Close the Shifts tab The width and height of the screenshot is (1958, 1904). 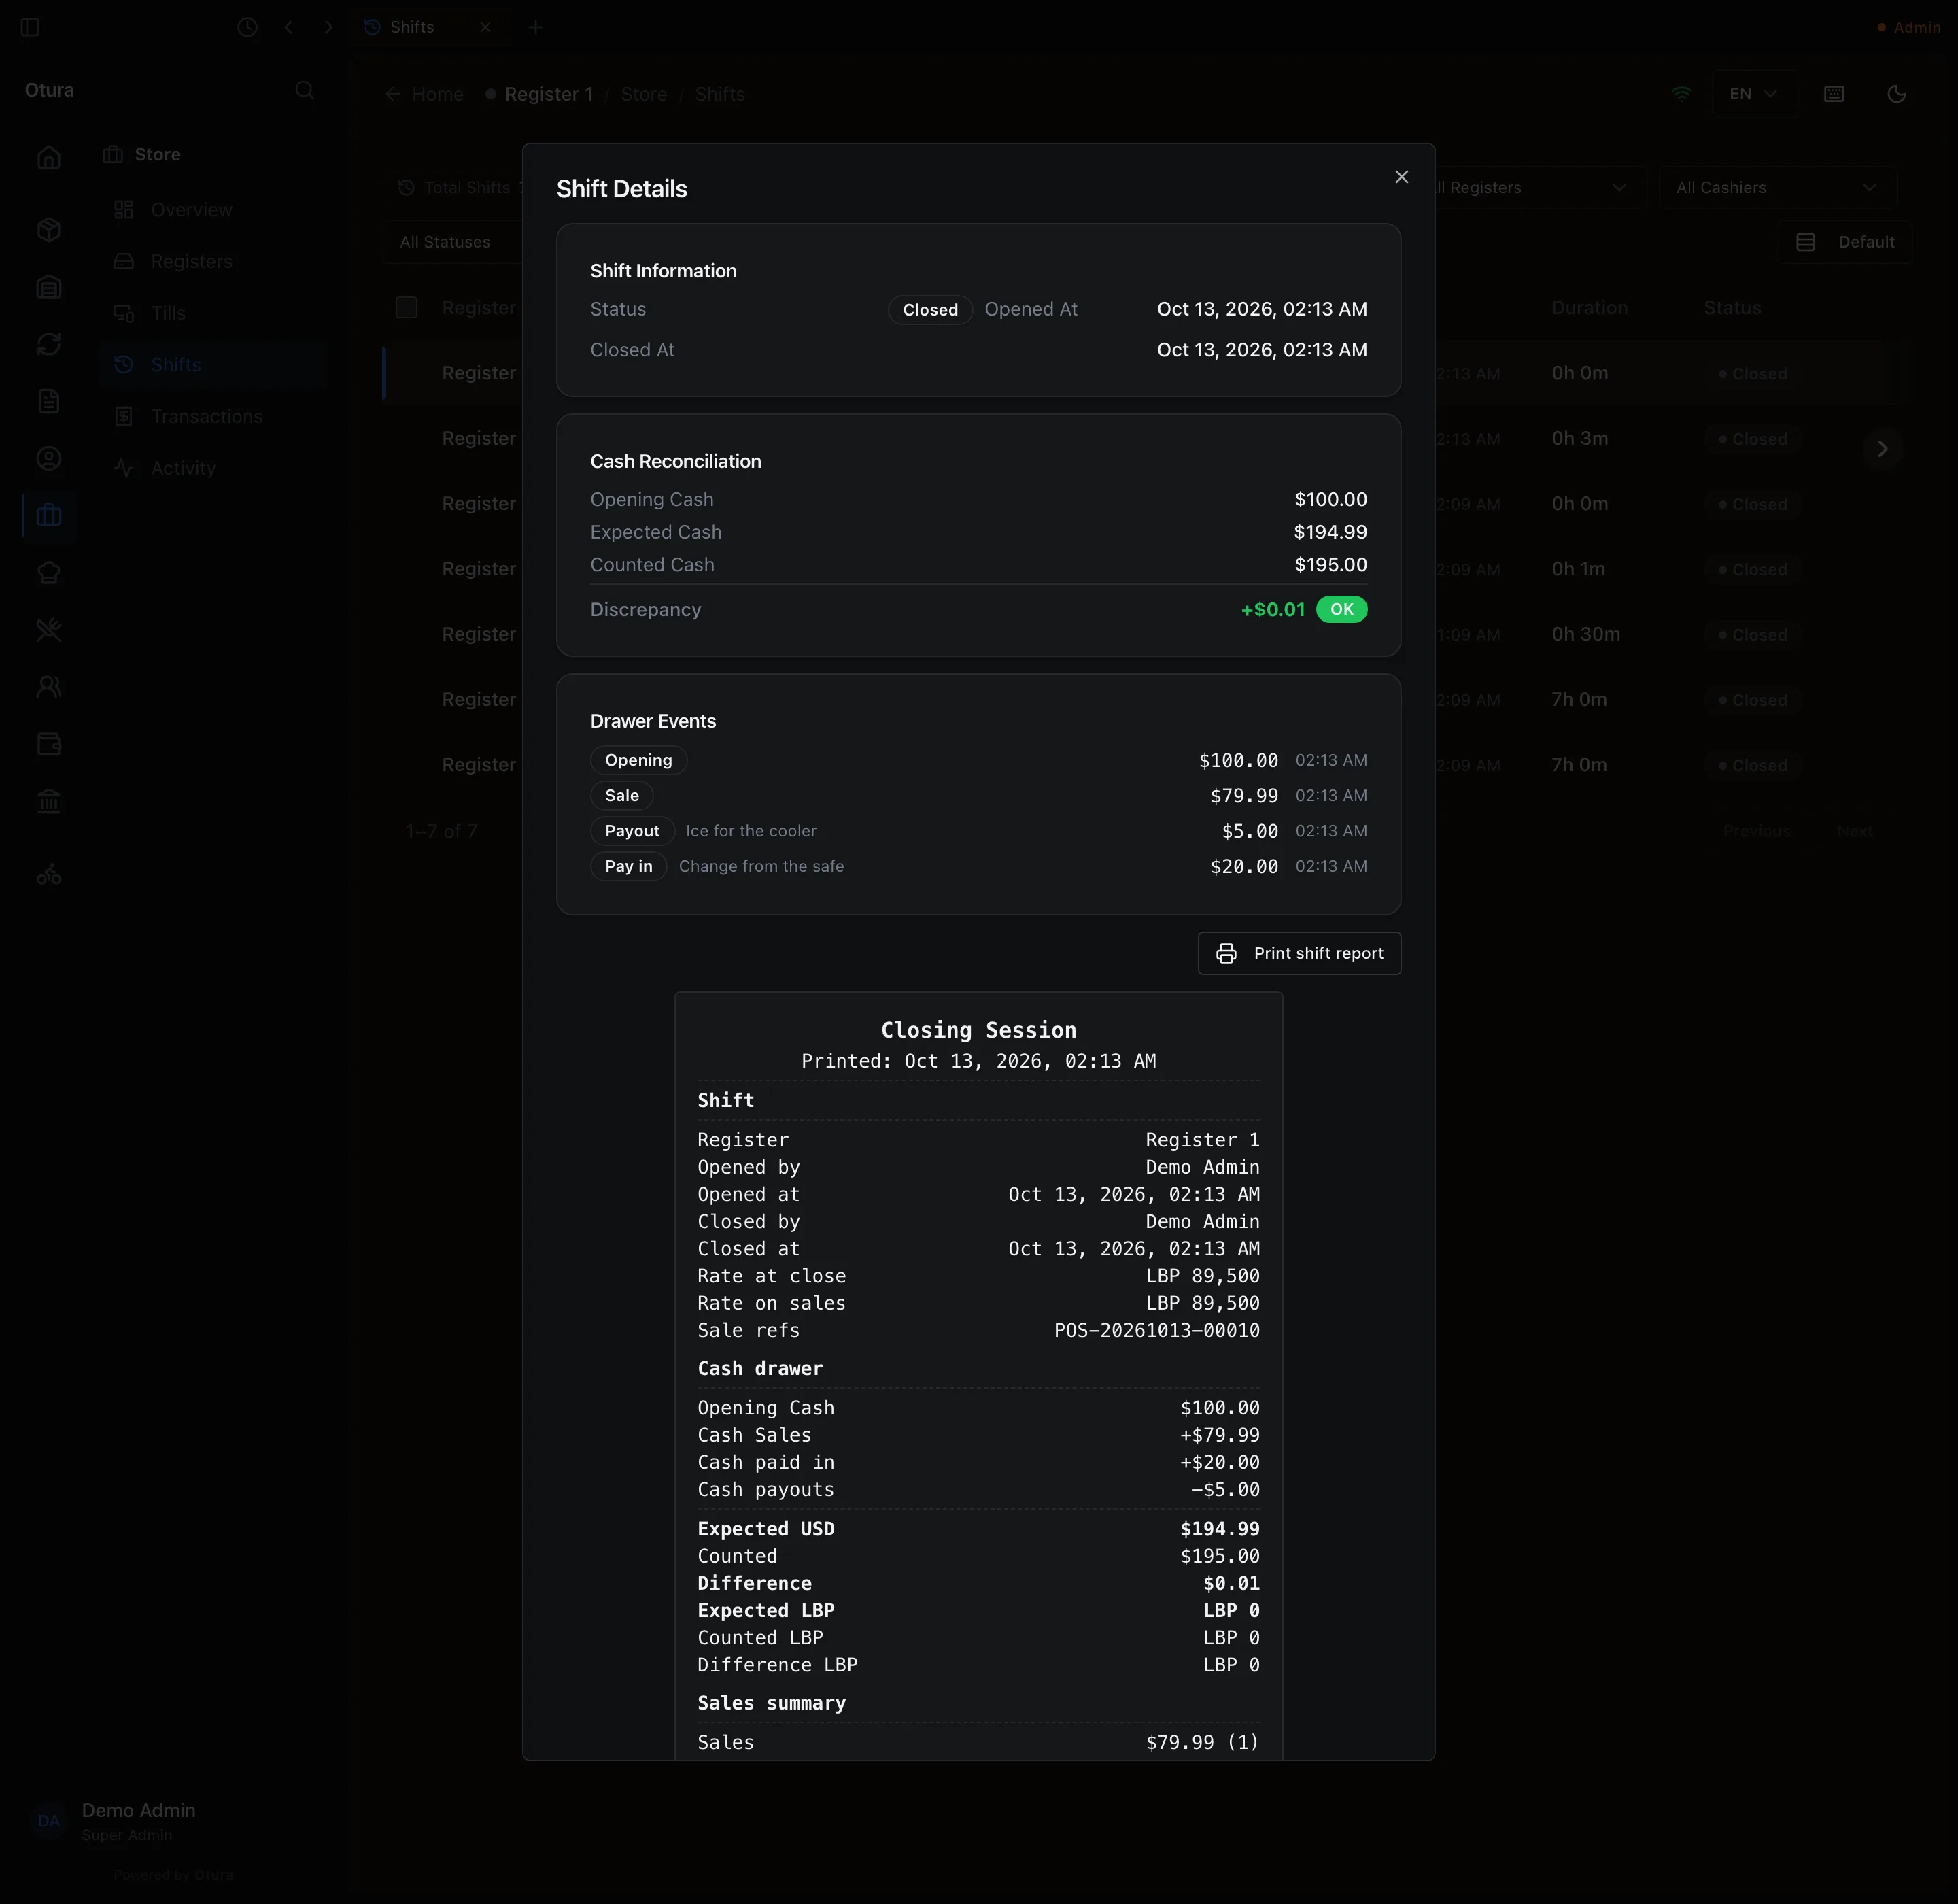click(x=485, y=27)
